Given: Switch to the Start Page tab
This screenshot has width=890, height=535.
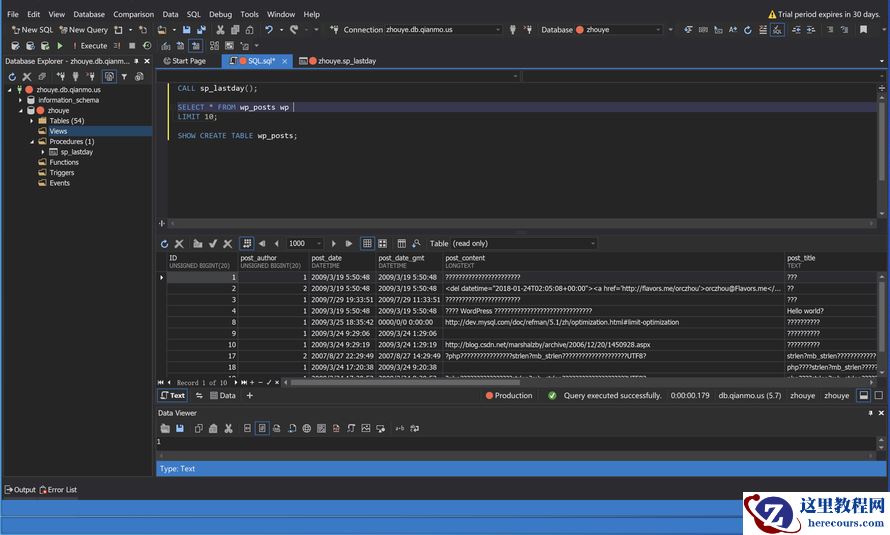Looking at the screenshot, I should click(x=183, y=61).
